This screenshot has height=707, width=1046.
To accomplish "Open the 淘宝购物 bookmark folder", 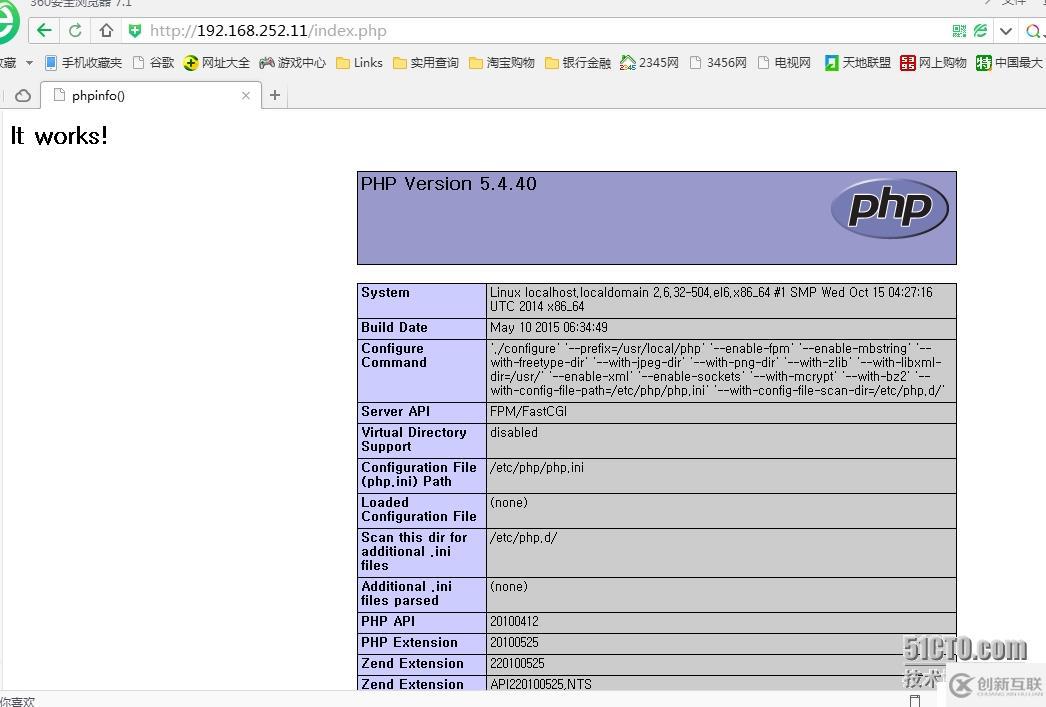I will [502, 63].
